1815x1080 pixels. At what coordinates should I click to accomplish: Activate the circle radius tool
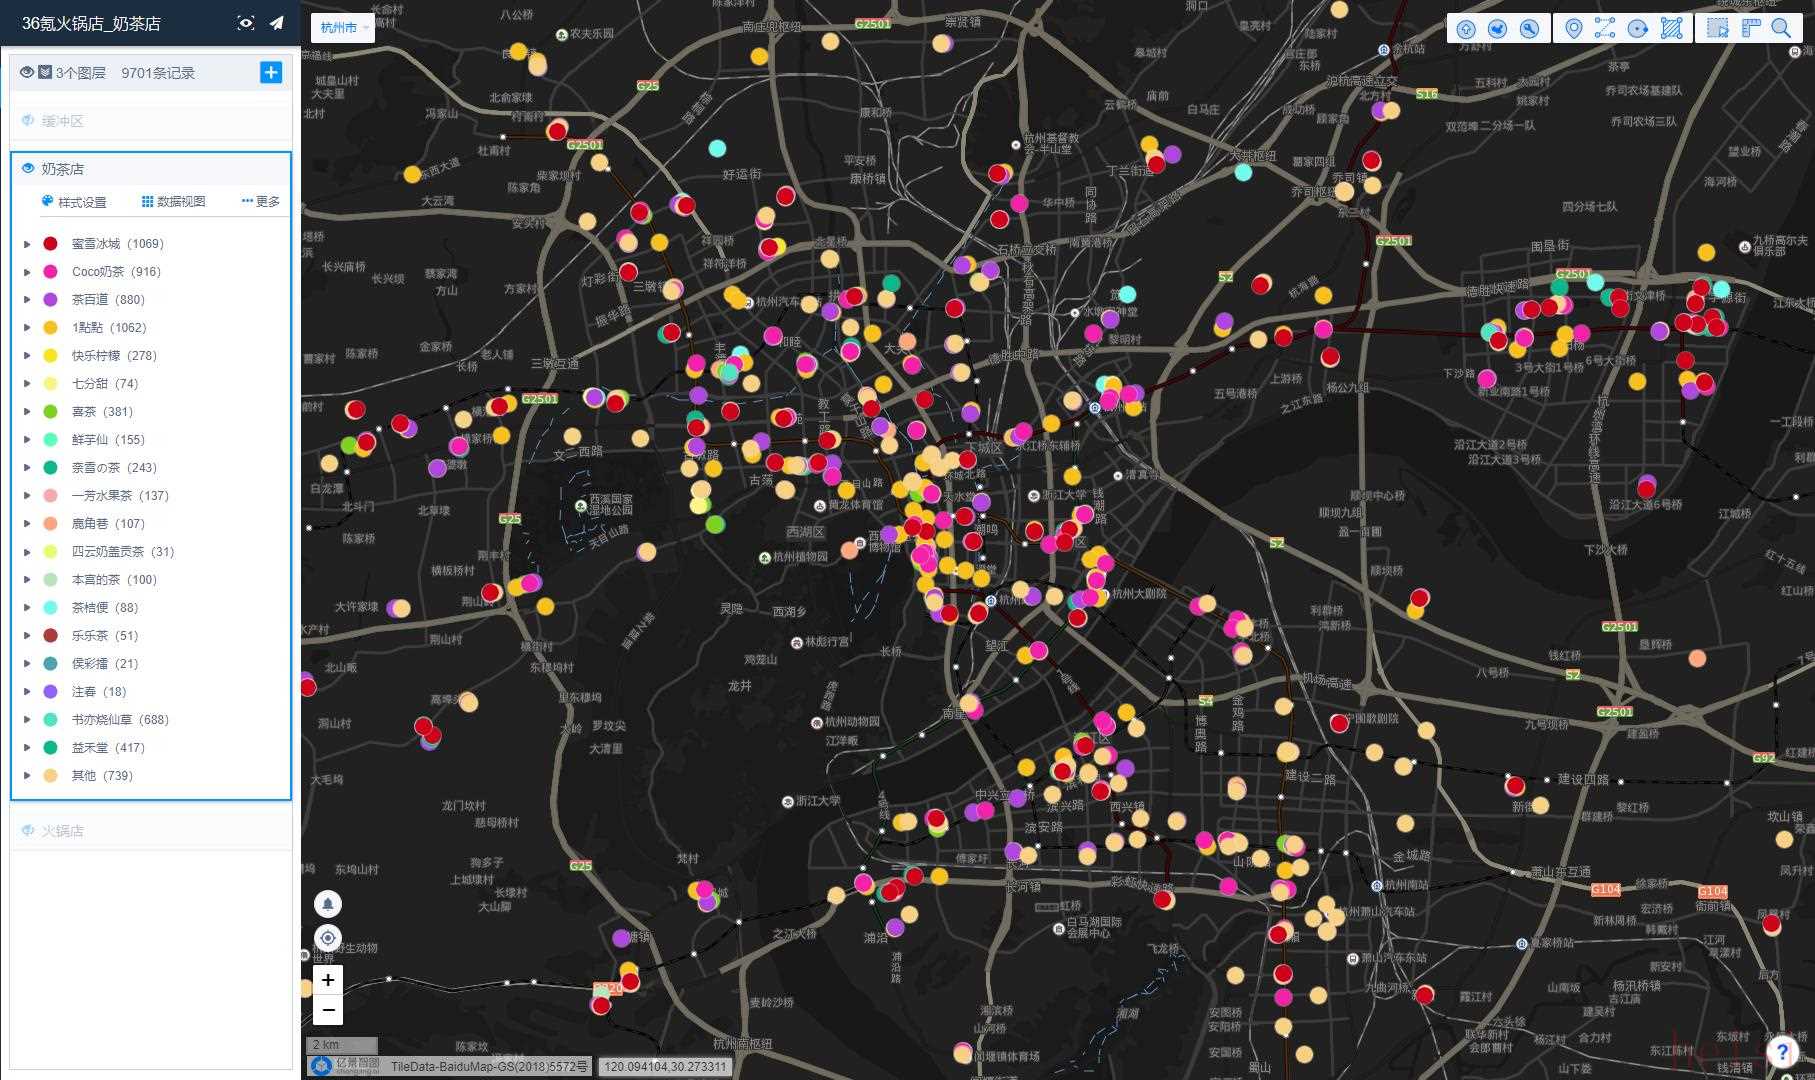tap(1638, 28)
